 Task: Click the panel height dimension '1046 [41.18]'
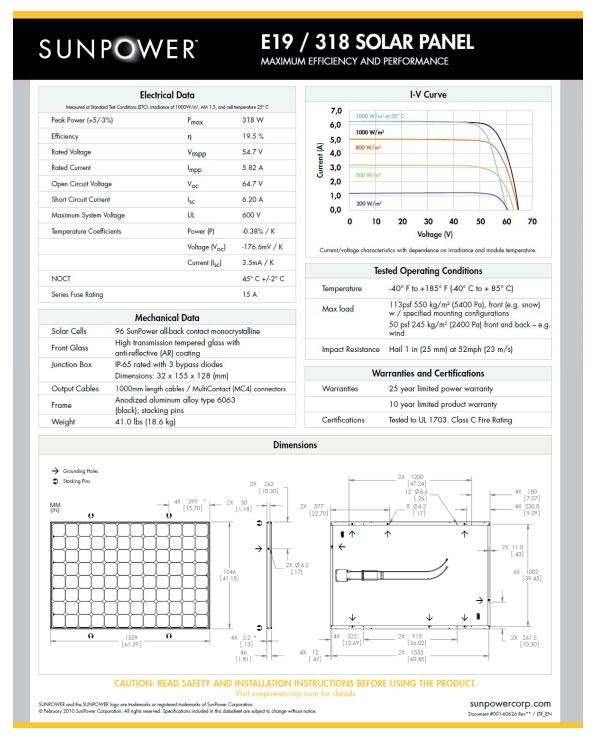click(x=230, y=575)
